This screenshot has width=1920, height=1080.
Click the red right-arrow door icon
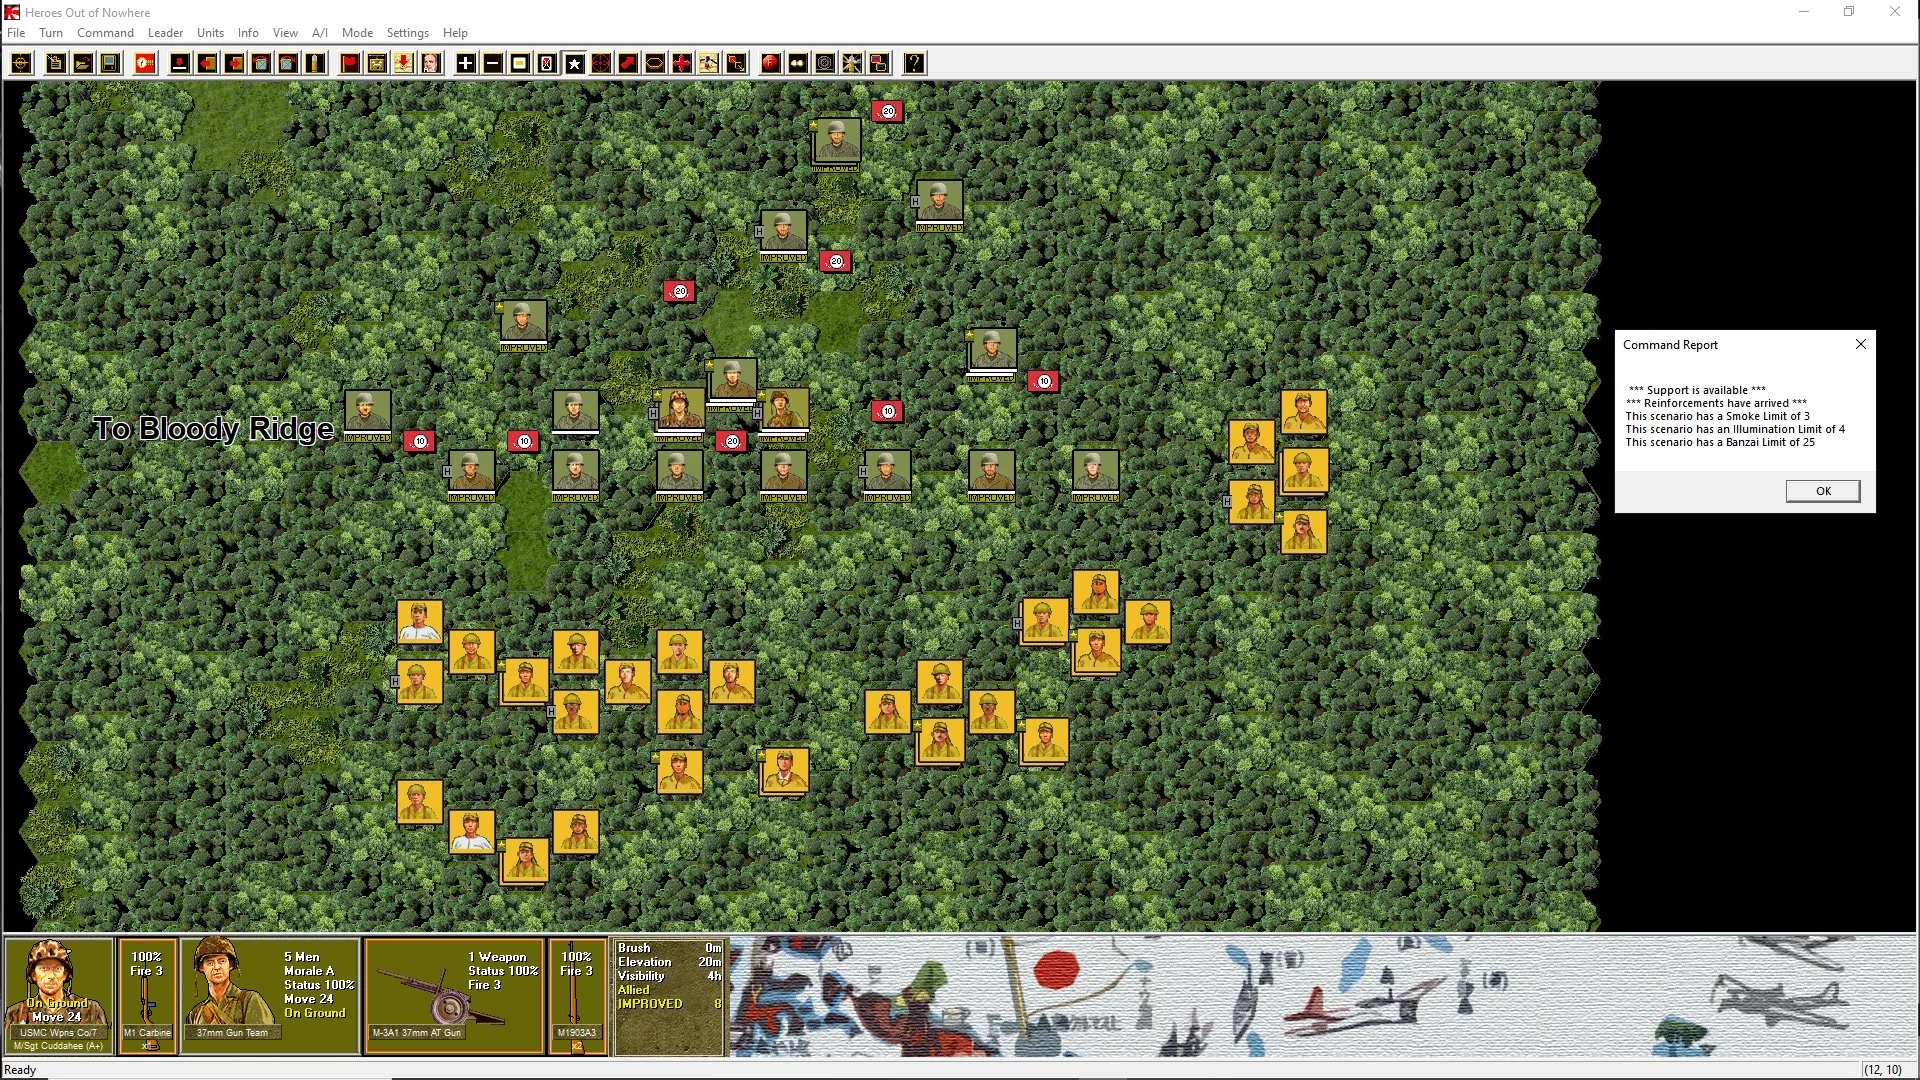(234, 64)
